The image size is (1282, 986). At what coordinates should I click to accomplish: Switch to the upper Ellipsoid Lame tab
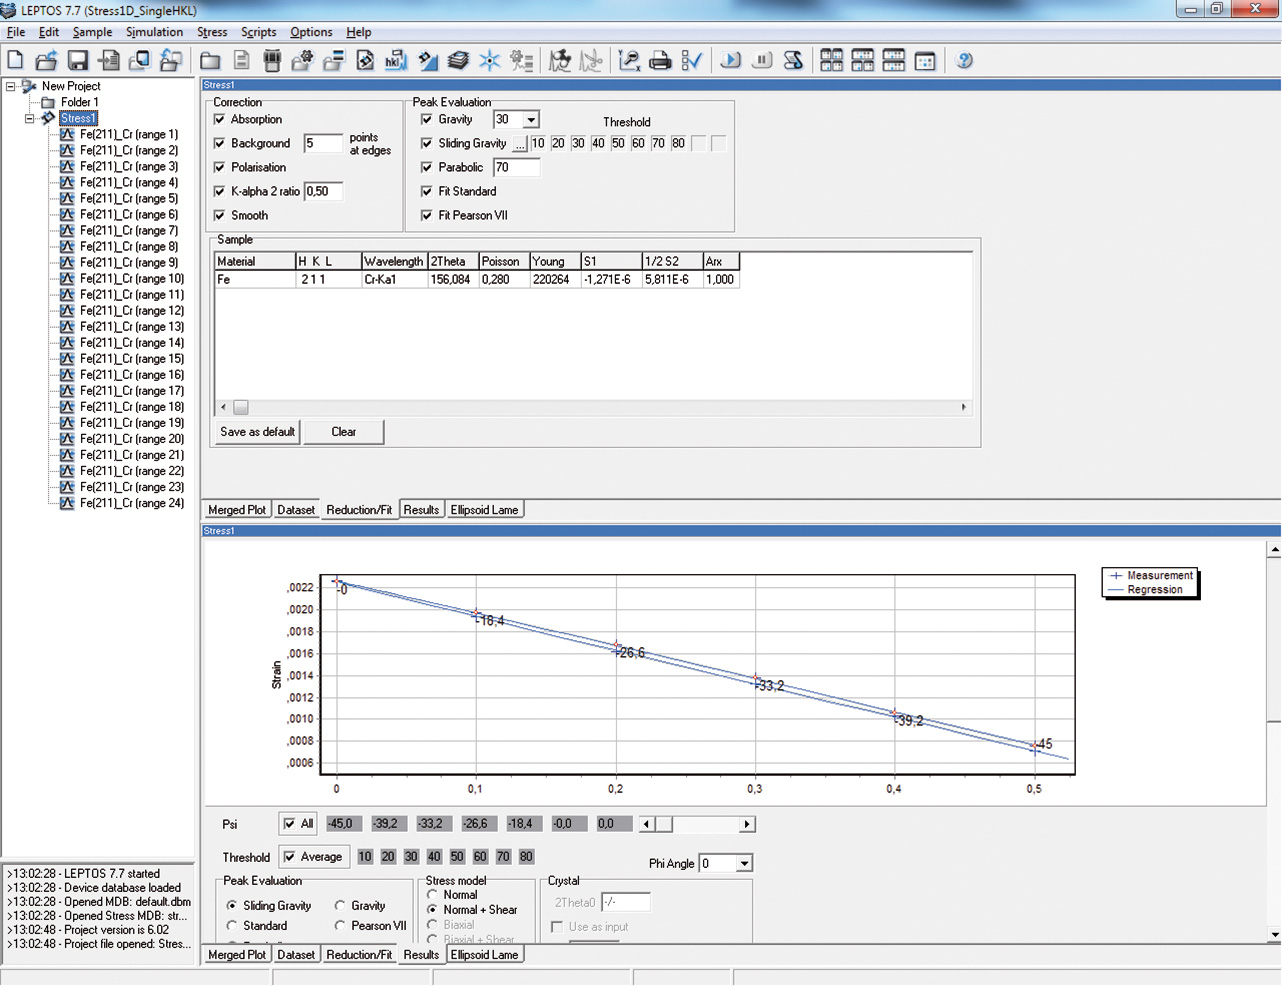click(484, 510)
